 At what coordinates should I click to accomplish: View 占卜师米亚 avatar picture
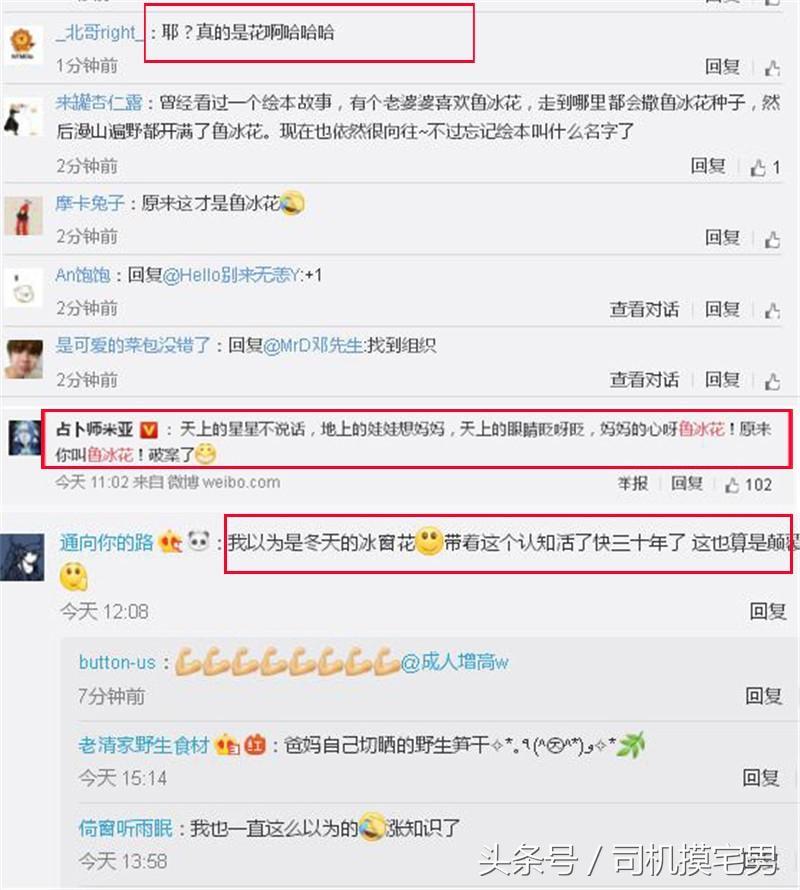point(24,438)
